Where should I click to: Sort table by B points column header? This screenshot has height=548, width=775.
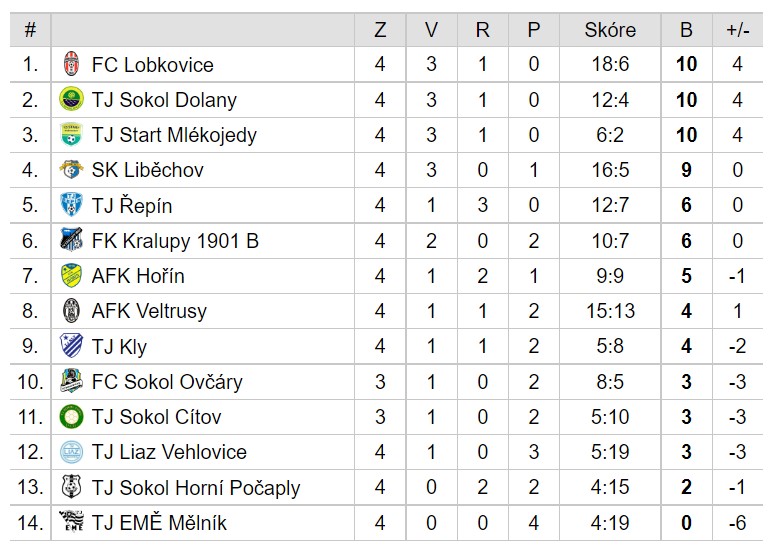pyautogui.click(x=686, y=30)
